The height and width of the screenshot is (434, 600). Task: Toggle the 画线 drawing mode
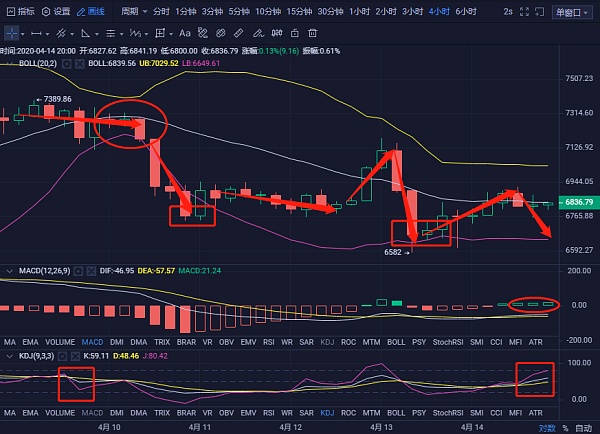click(x=91, y=12)
